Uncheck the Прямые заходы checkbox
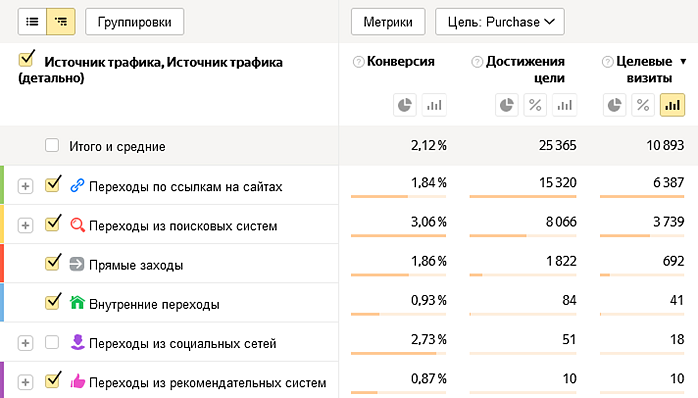The height and width of the screenshot is (398, 698). [x=53, y=263]
